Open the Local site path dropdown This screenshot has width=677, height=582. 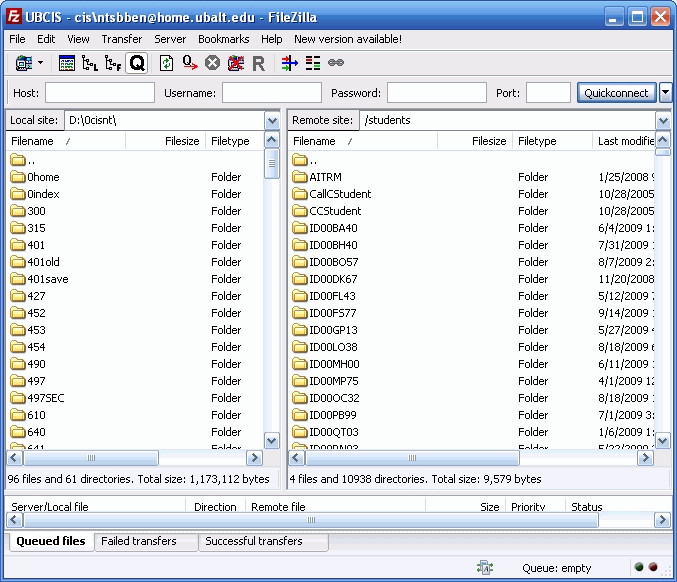272,120
